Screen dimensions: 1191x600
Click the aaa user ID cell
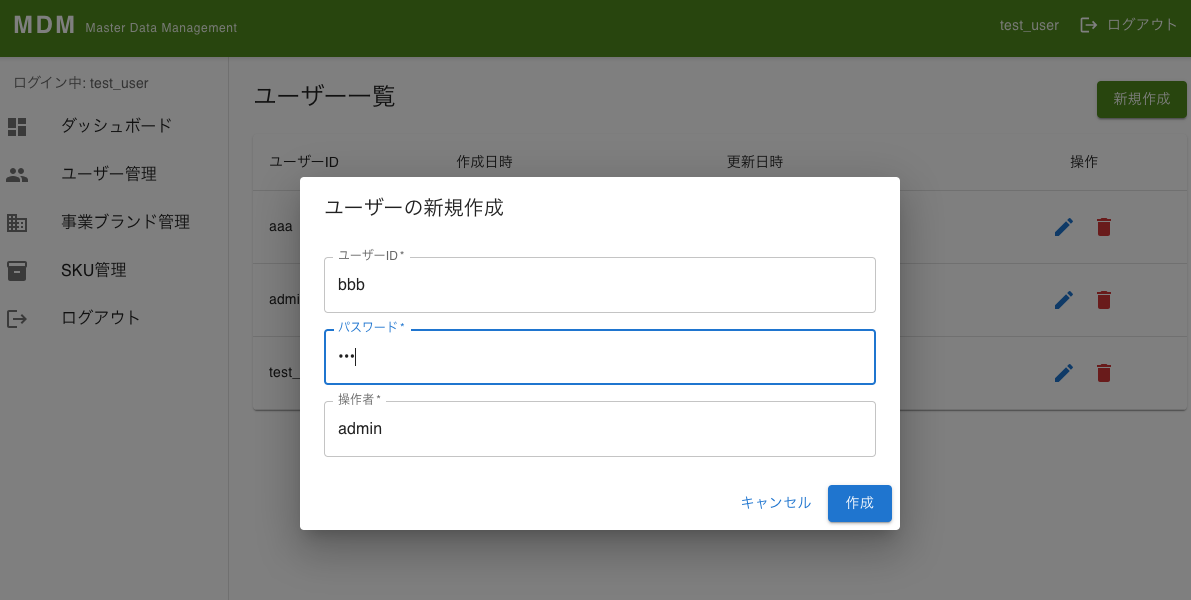click(280, 226)
